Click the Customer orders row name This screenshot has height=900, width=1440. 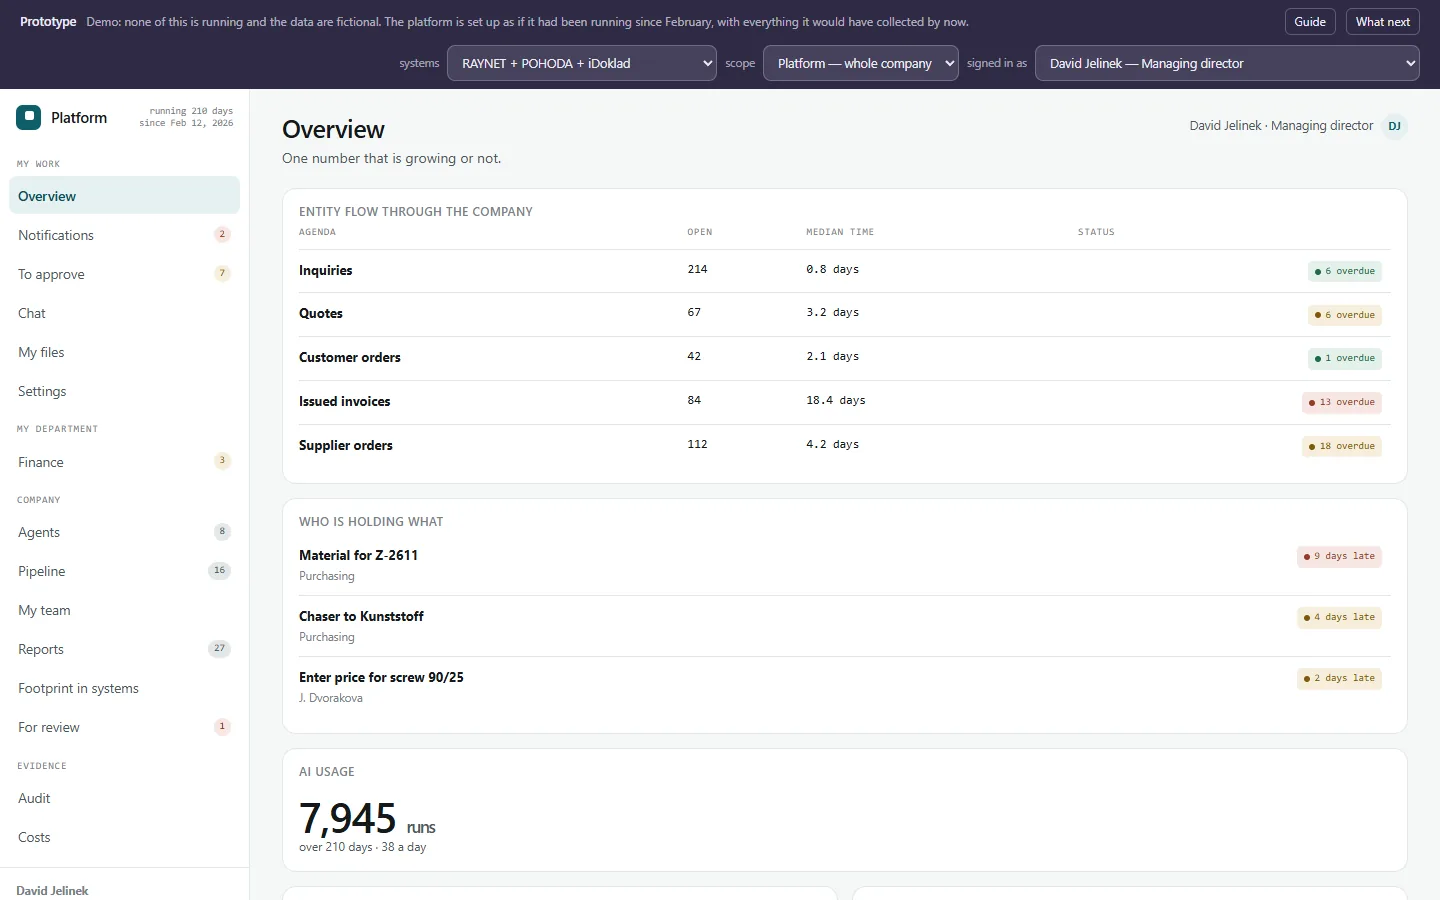[x=349, y=357]
